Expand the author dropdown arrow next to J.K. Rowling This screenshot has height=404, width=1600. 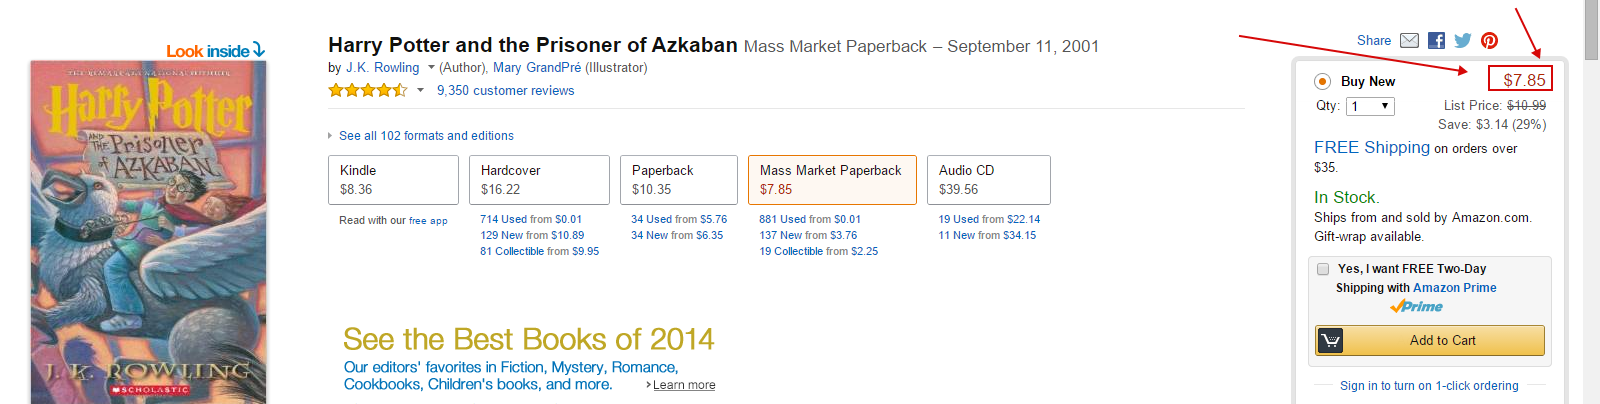pos(431,68)
